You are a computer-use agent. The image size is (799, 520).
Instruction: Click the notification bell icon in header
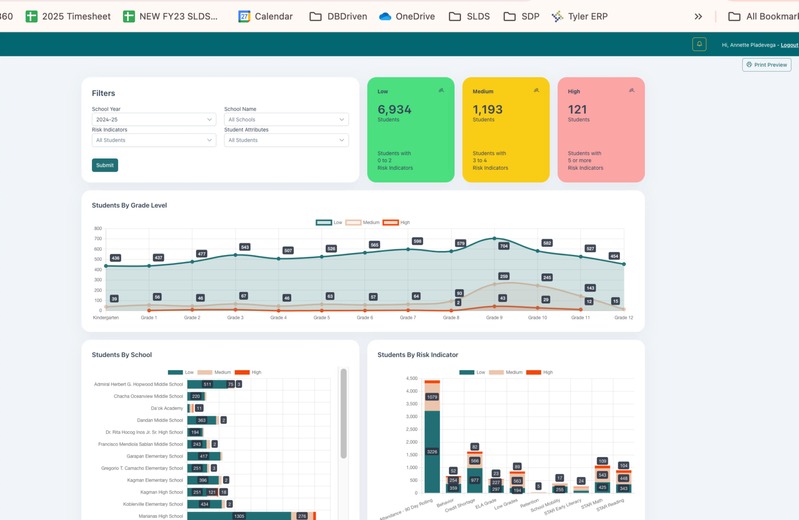click(x=699, y=44)
